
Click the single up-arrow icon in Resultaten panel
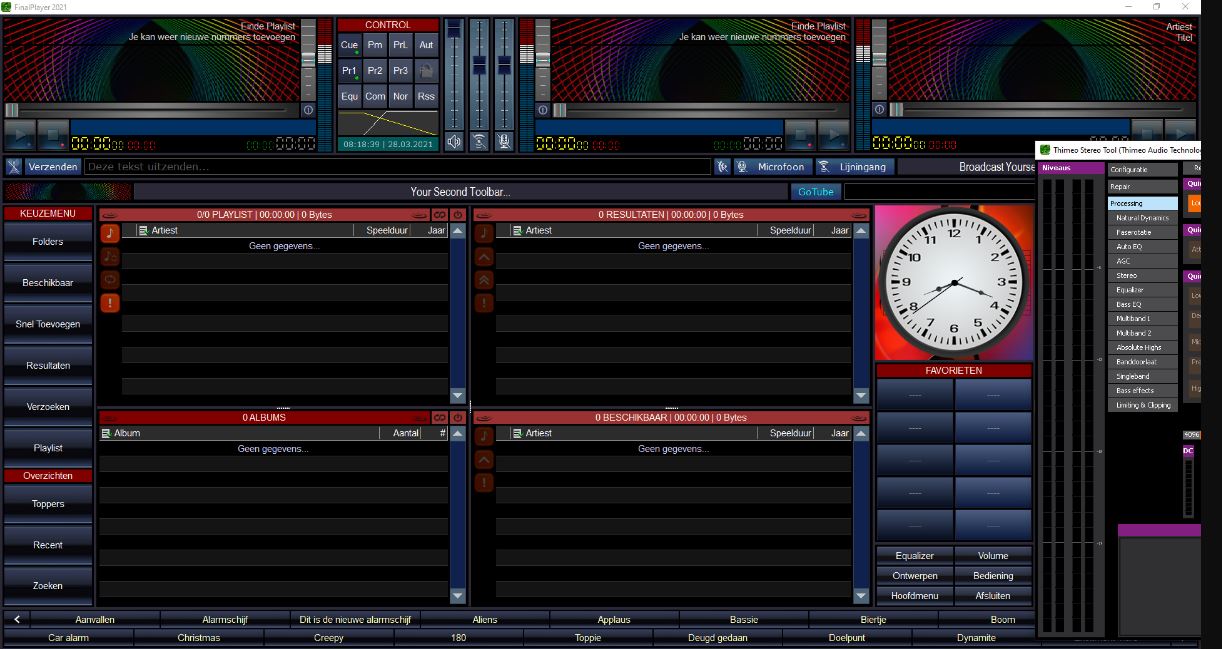[x=484, y=257]
